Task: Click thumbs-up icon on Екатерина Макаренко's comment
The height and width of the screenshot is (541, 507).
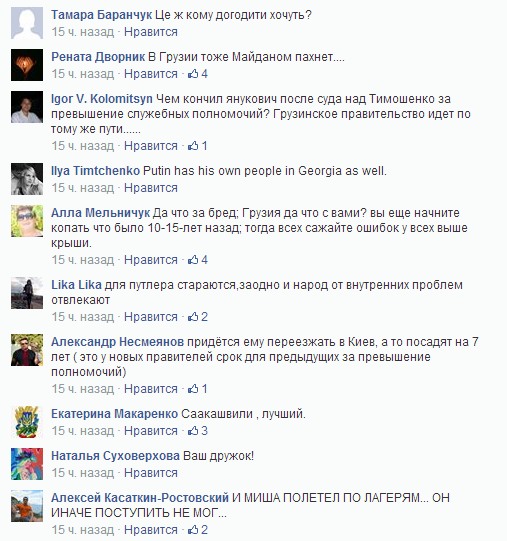Action: 193,431
